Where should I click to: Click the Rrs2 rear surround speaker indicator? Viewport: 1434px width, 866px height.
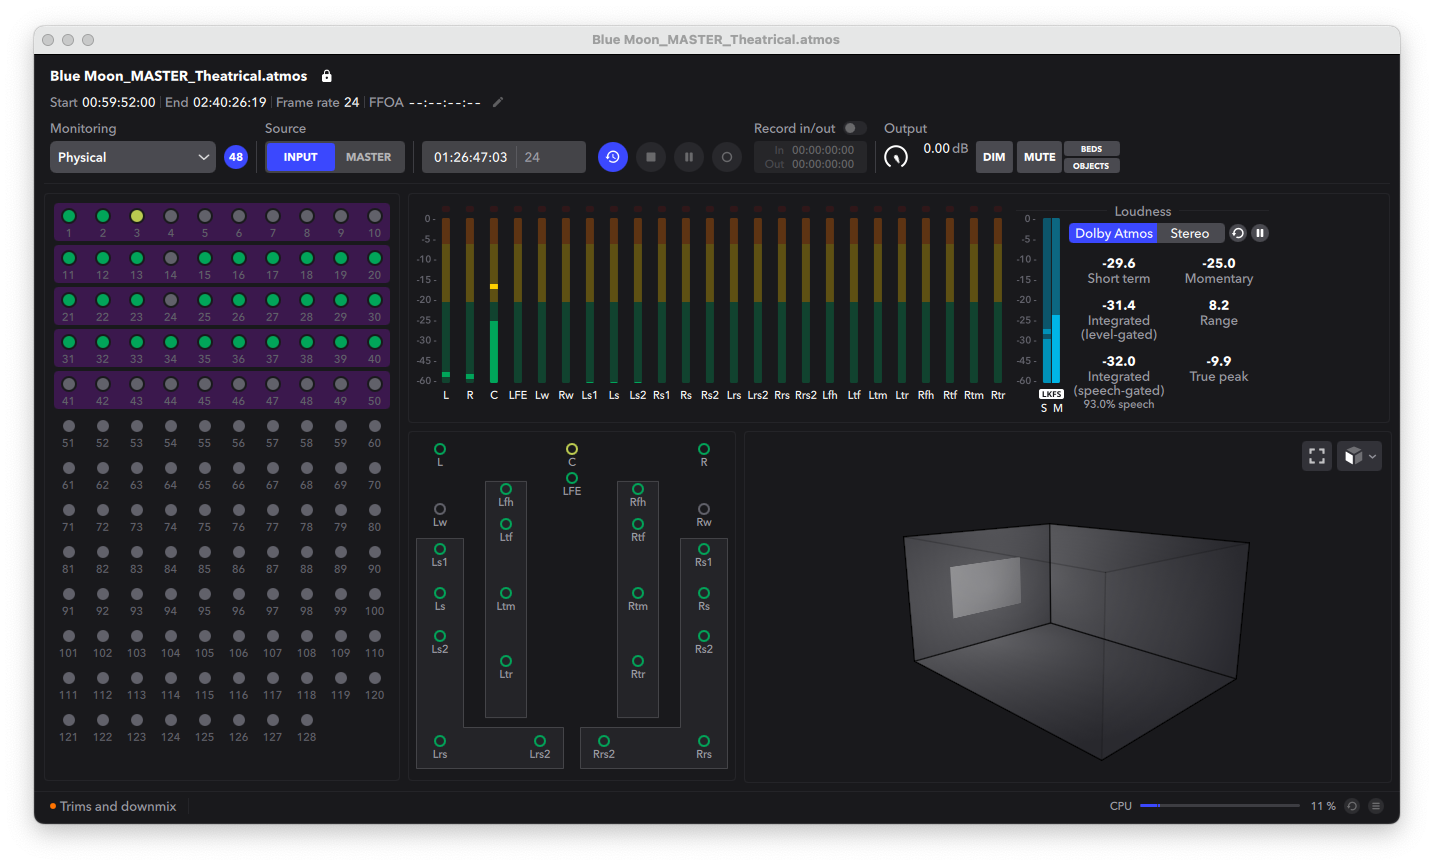604,741
